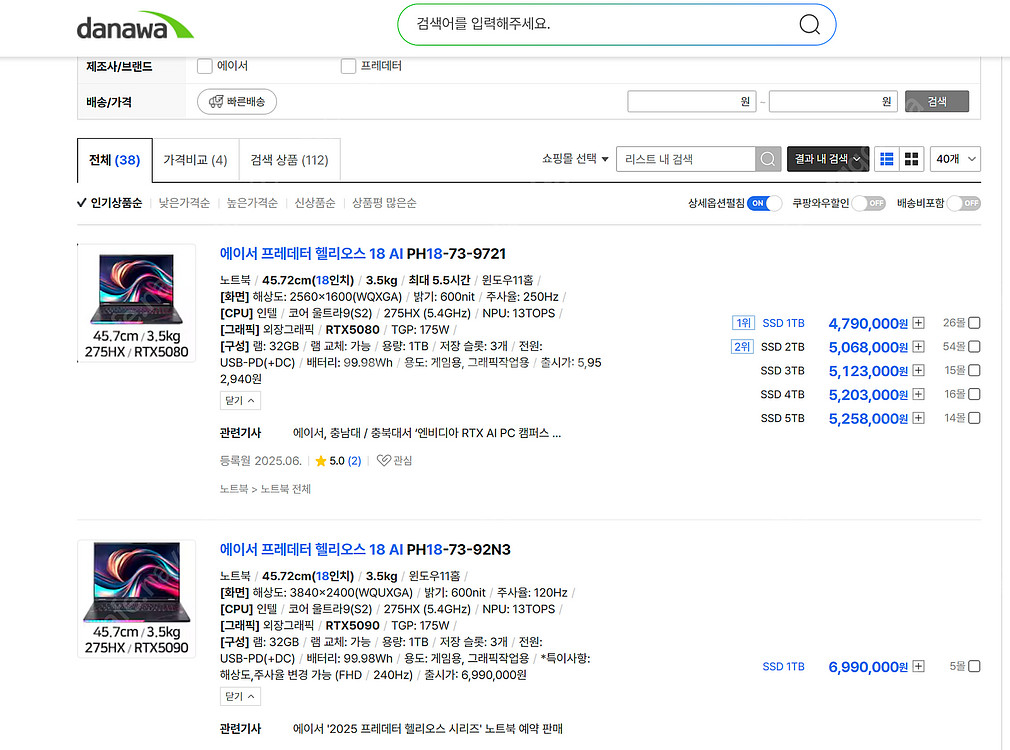Viewport: 1010px width, 750px height.
Task: Click plus icon beside 5,203,000원 price
Action: coord(919,394)
